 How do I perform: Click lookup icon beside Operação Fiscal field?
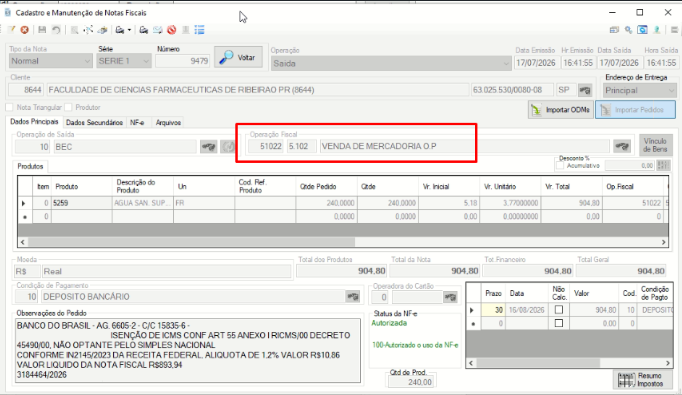click(622, 146)
